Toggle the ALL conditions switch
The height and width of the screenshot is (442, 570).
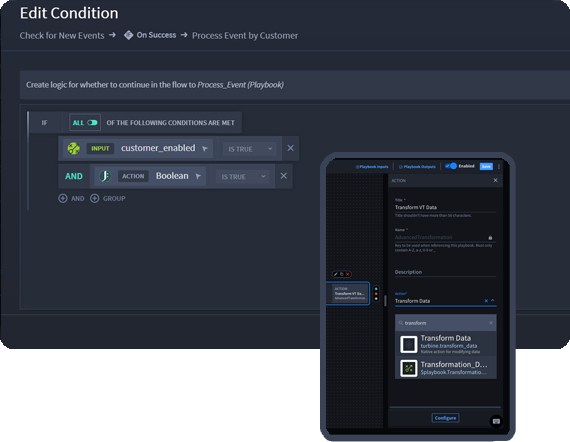point(92,122)
